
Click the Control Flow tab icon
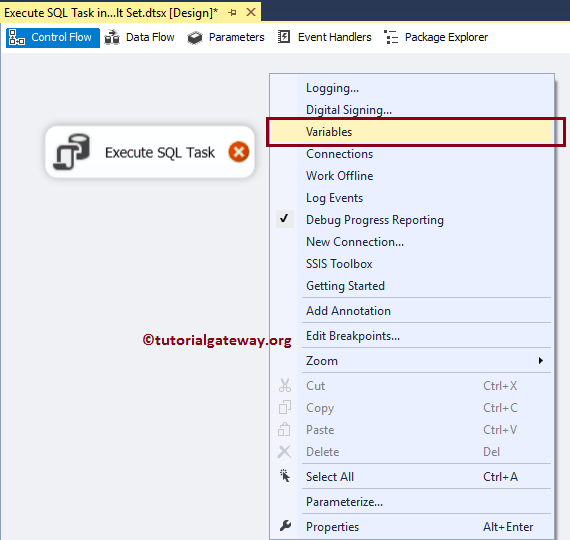(17, 37)
